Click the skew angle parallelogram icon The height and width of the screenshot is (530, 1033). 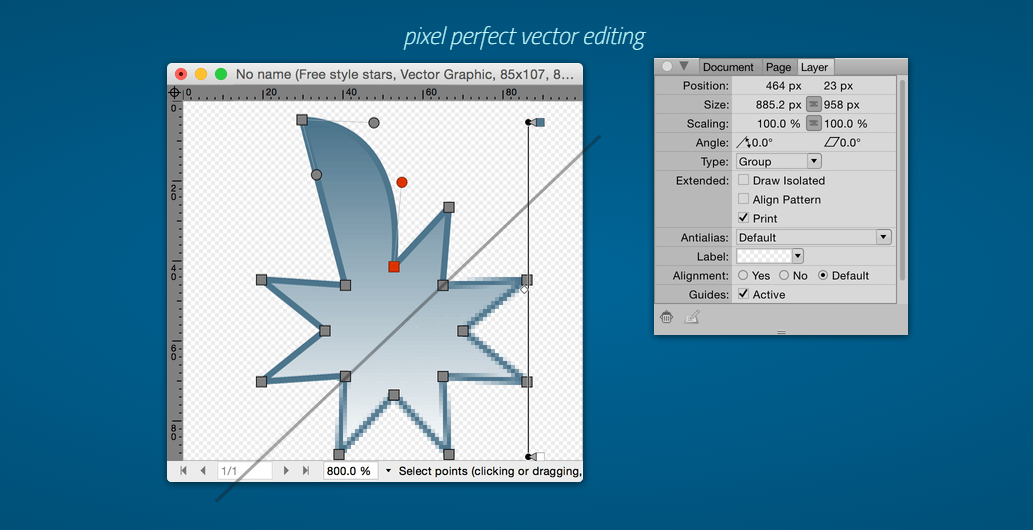click(832, 142)
